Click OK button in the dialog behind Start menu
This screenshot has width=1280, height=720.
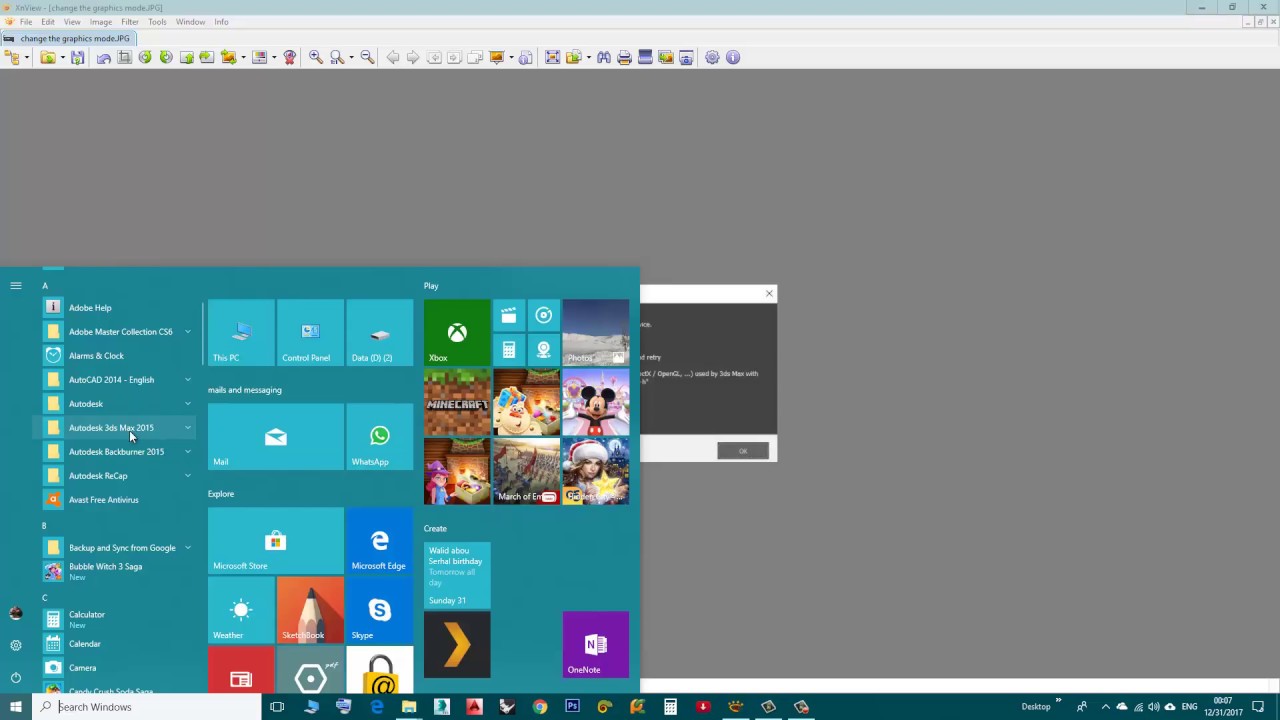pos(743,451)
